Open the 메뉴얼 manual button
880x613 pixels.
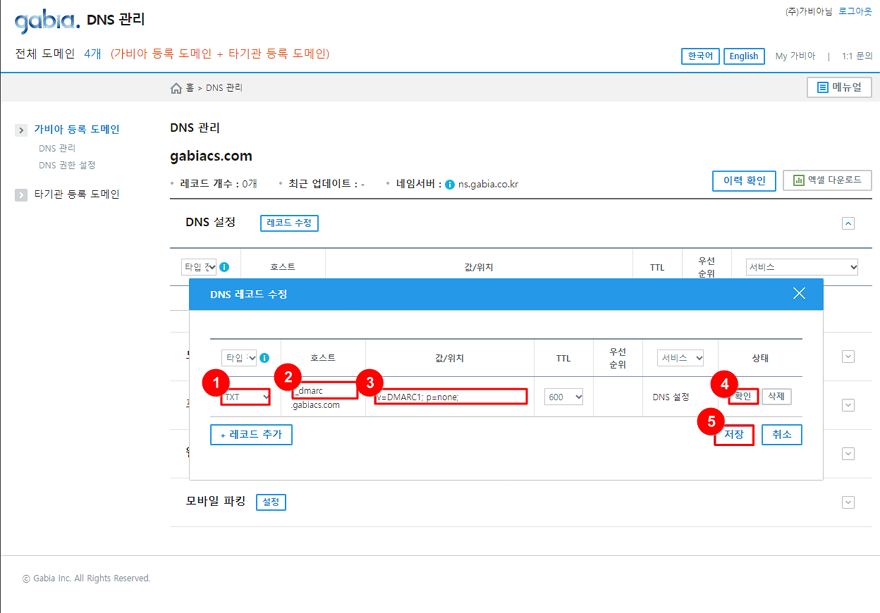(839, 88)
